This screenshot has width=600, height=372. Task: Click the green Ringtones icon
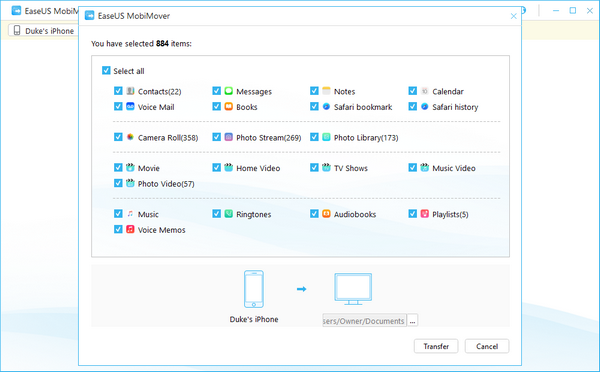coord(228,214)
